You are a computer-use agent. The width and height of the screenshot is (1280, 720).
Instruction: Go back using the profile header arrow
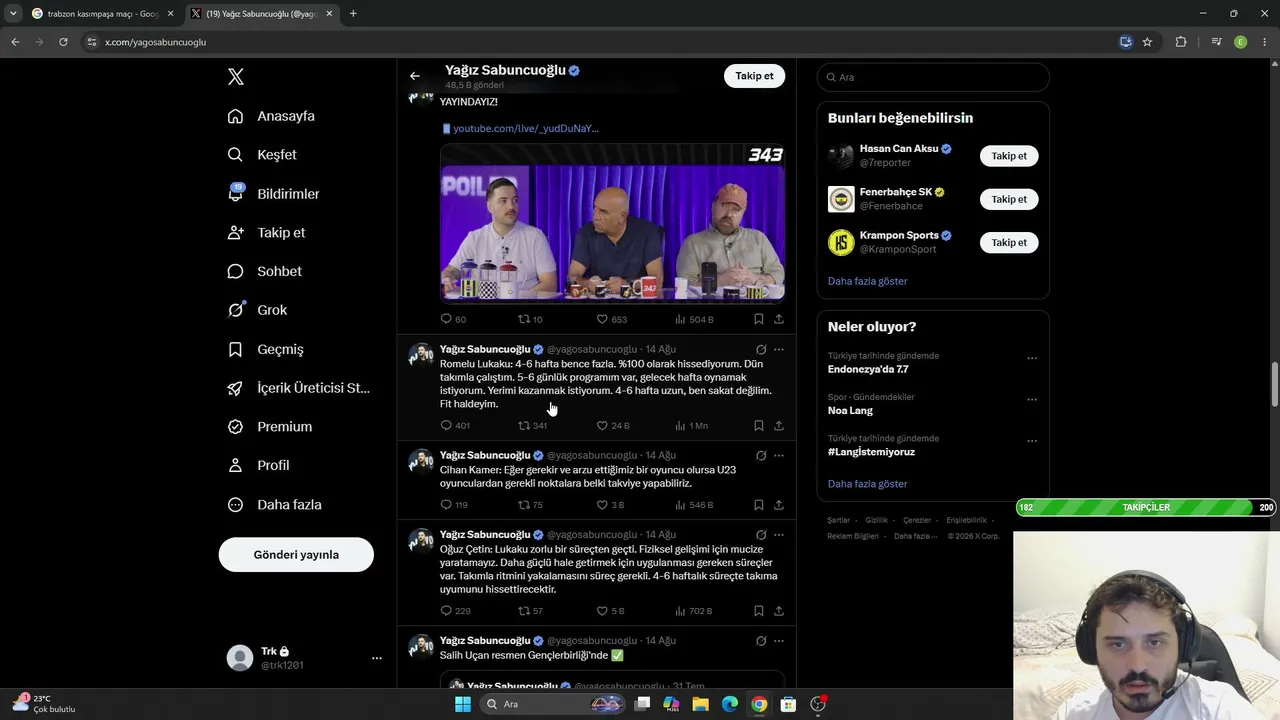(415, 76)
